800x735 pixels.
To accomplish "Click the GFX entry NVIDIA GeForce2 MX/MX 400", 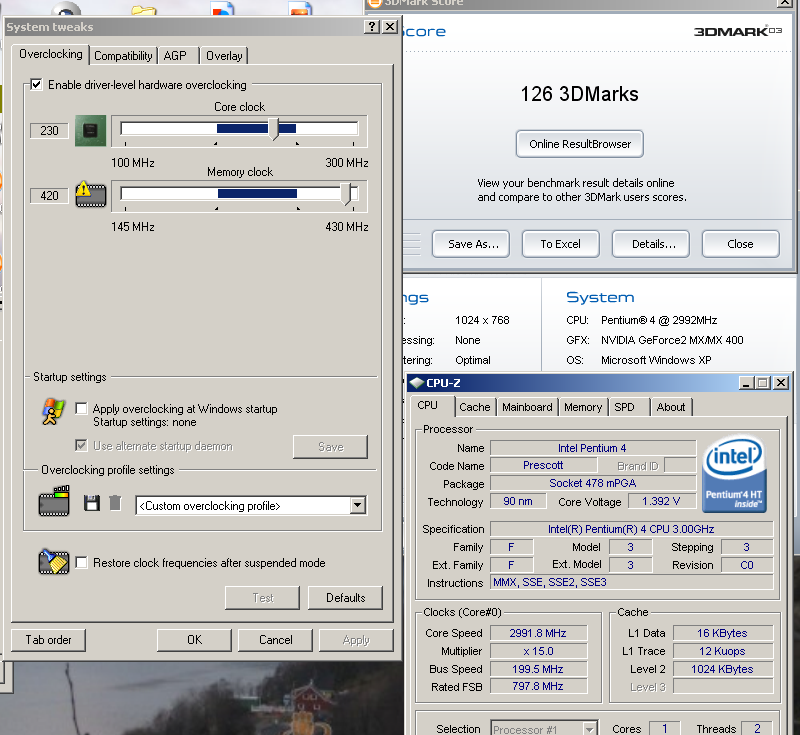I will 672,340.
